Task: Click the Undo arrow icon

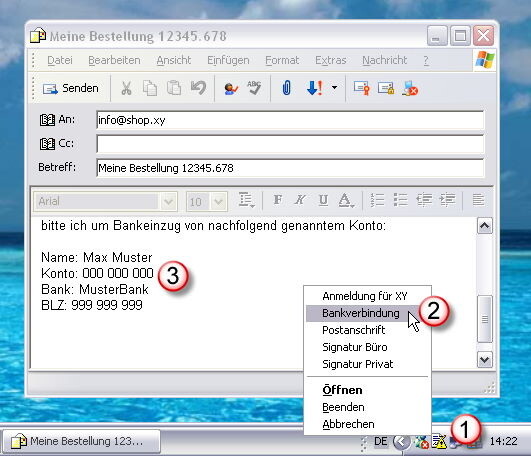Action: pos(198,88)
